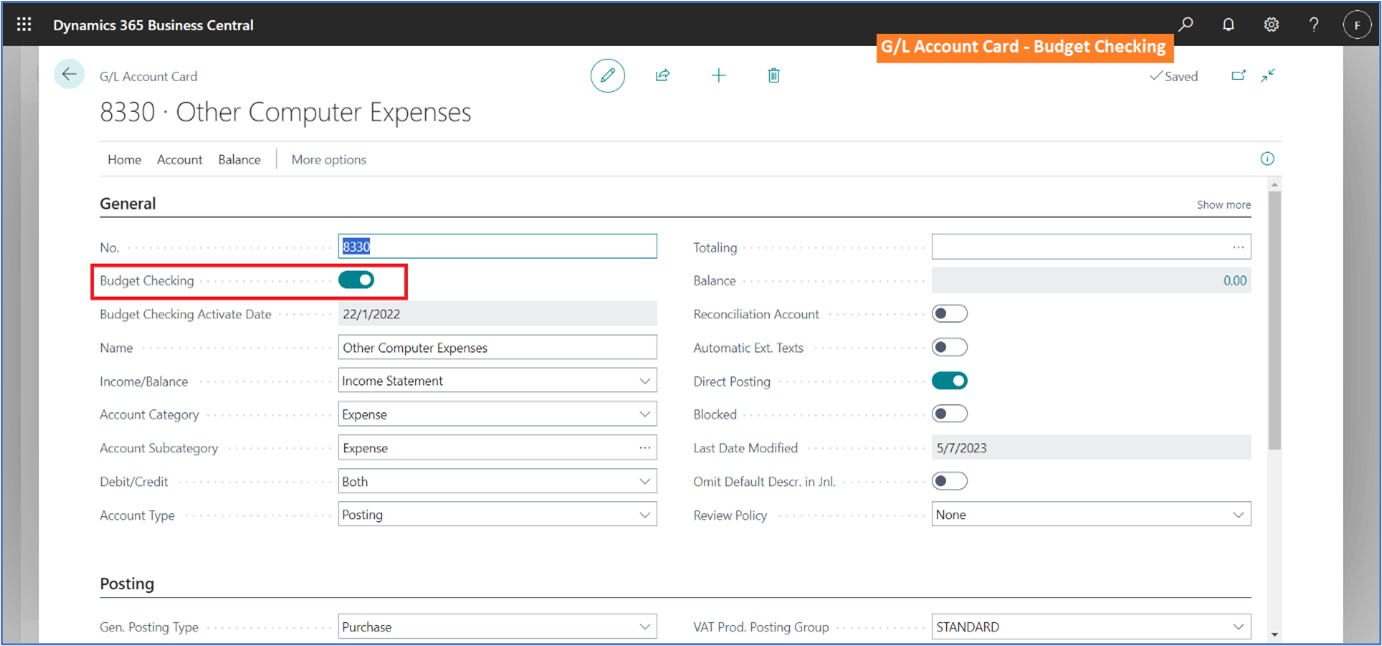Open the FactBox info icon

[1267, 159]
